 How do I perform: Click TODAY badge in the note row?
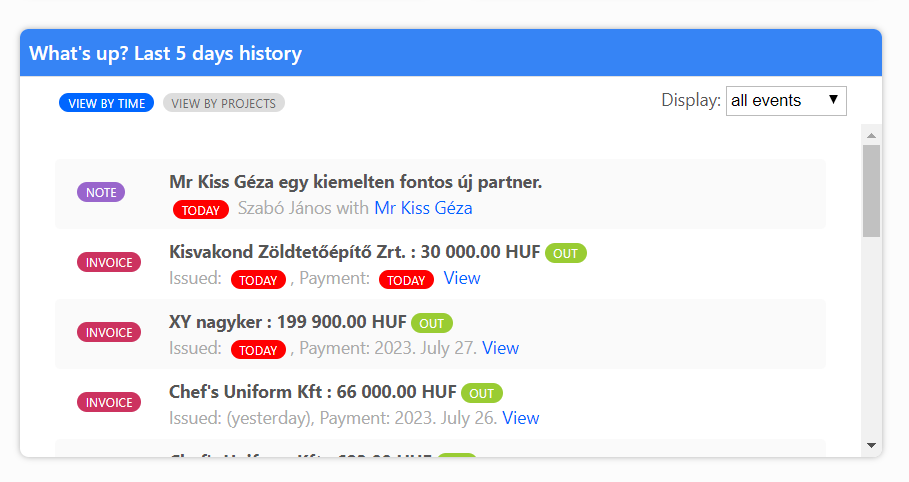201,210
